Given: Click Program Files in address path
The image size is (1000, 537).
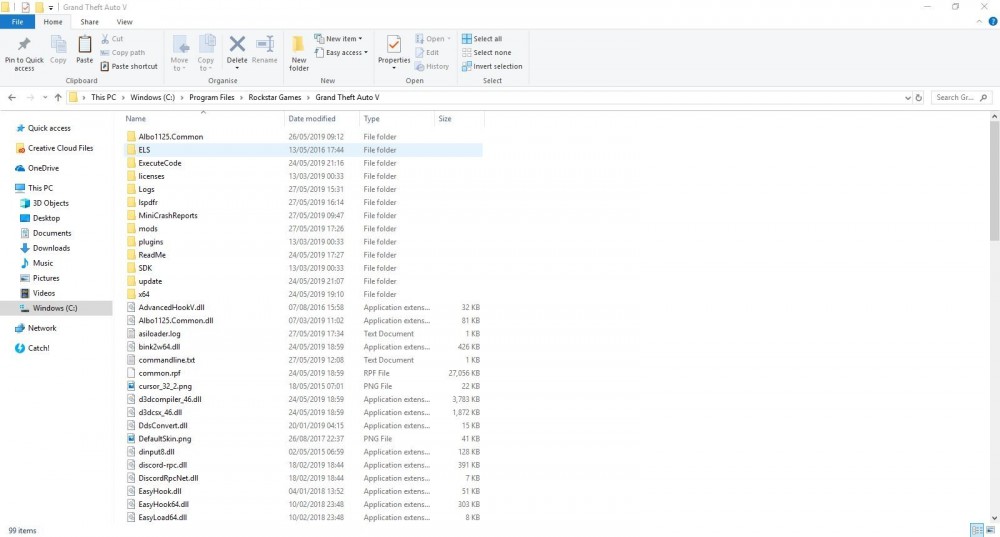Looking at the screenshot, I should point(212,98).
